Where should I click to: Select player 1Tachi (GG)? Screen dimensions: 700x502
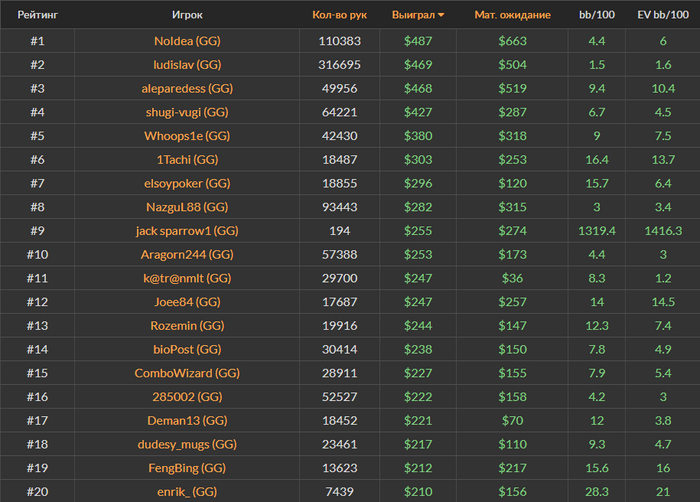click(x=187, y=159)
